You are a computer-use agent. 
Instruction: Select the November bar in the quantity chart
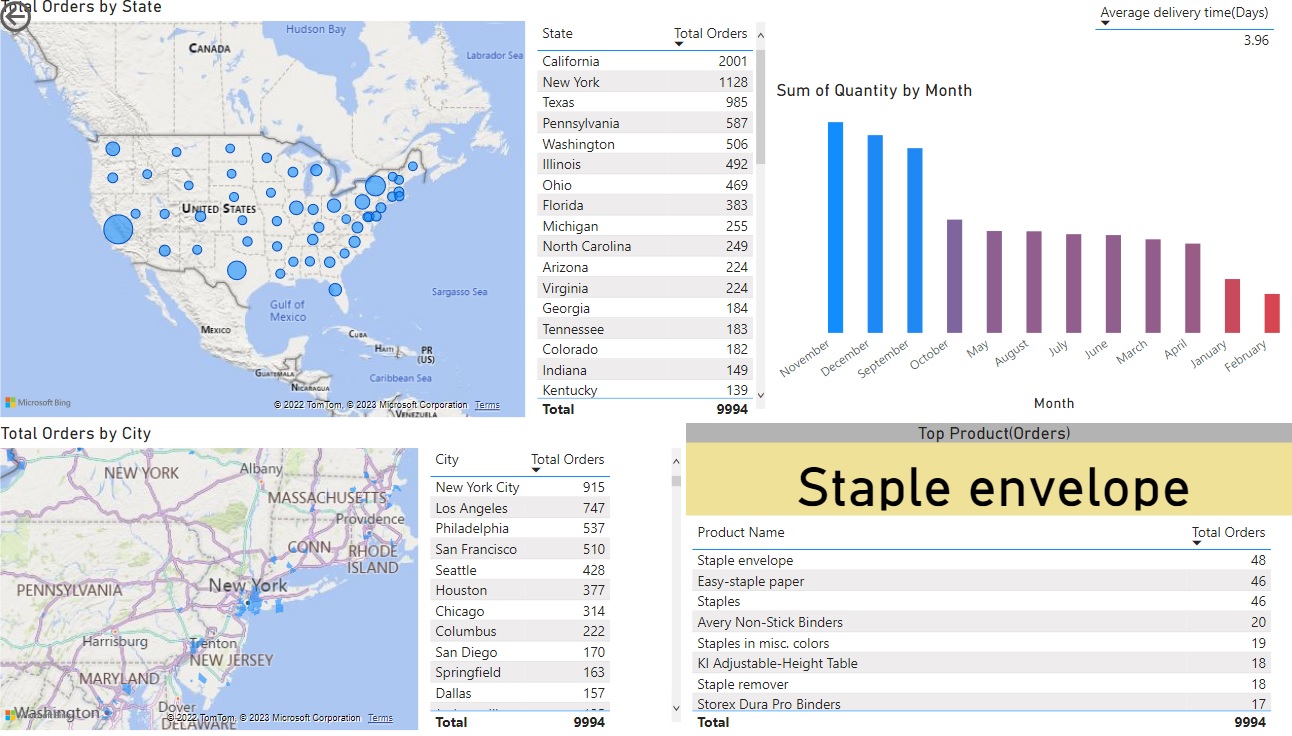click(836, 230)
